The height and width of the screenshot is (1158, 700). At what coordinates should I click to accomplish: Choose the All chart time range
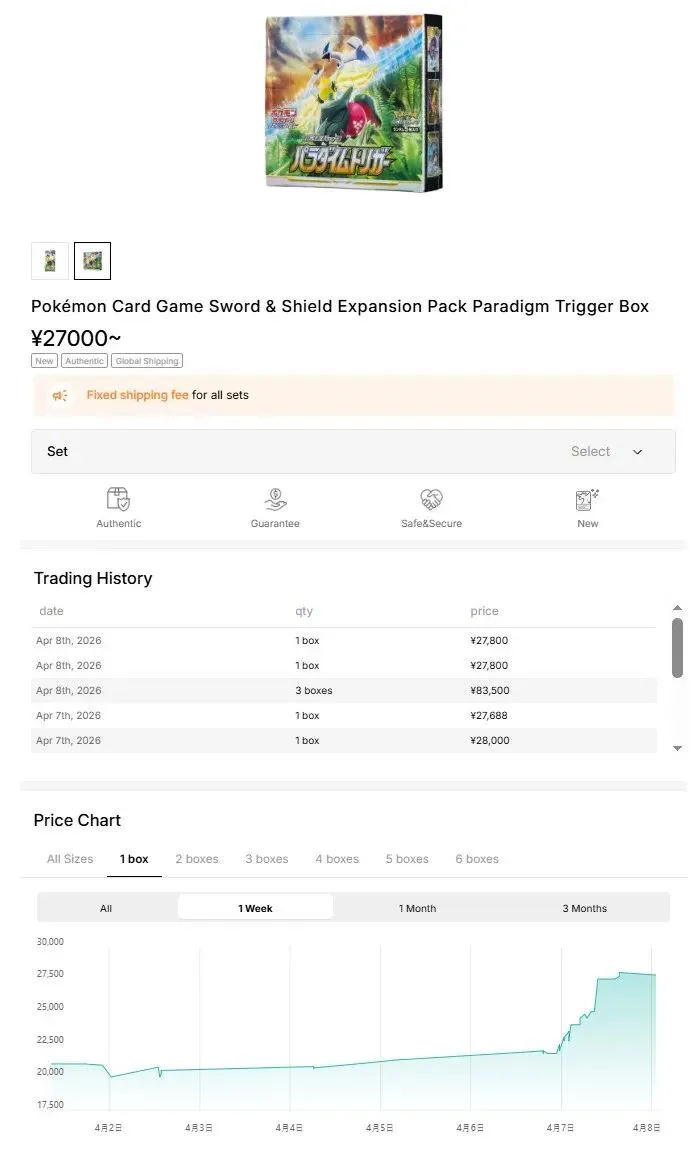(106, 908)
